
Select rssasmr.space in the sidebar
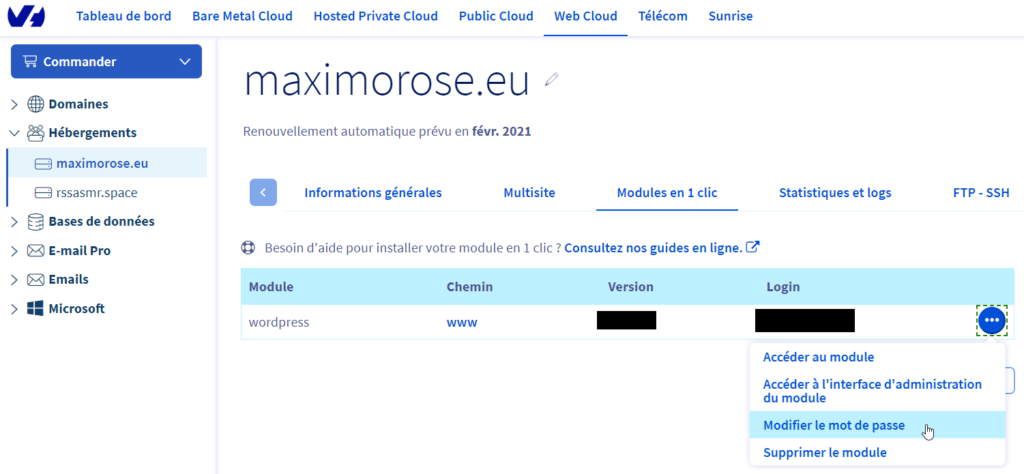pos(97,193)
